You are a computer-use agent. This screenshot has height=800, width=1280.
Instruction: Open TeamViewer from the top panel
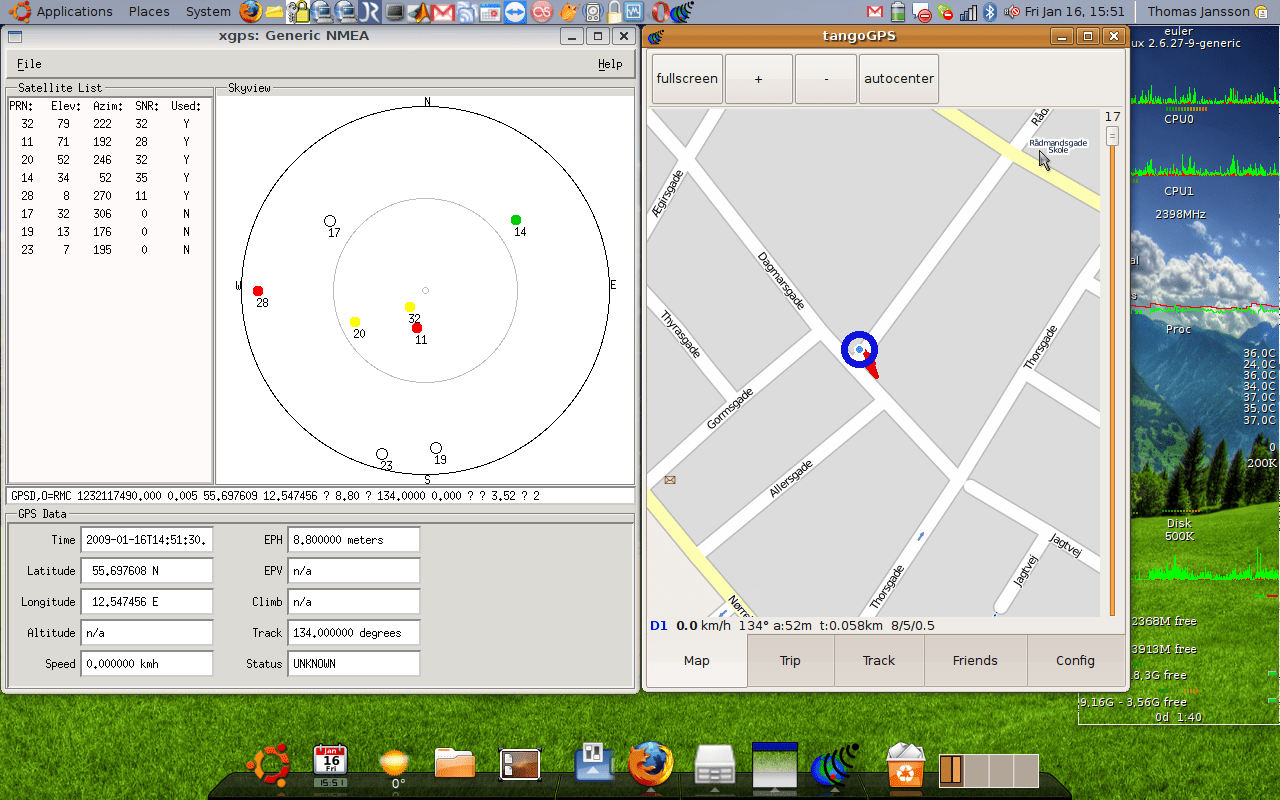click(x=514, y=11)
